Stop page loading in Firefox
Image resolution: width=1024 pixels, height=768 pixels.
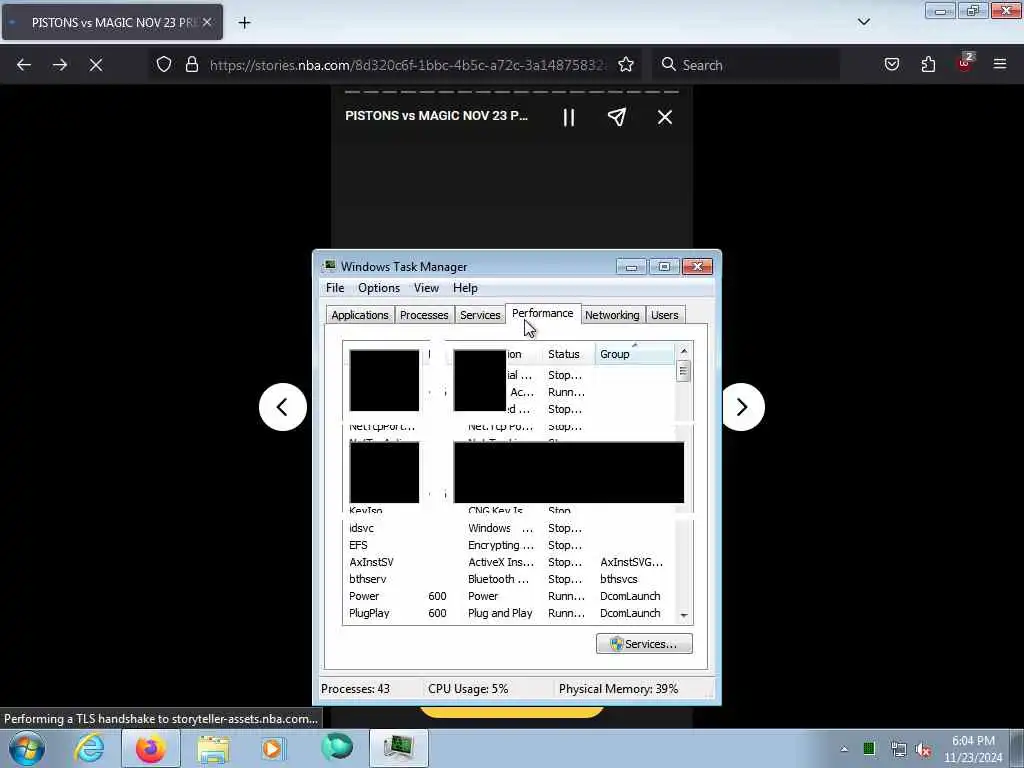(96, 65)
